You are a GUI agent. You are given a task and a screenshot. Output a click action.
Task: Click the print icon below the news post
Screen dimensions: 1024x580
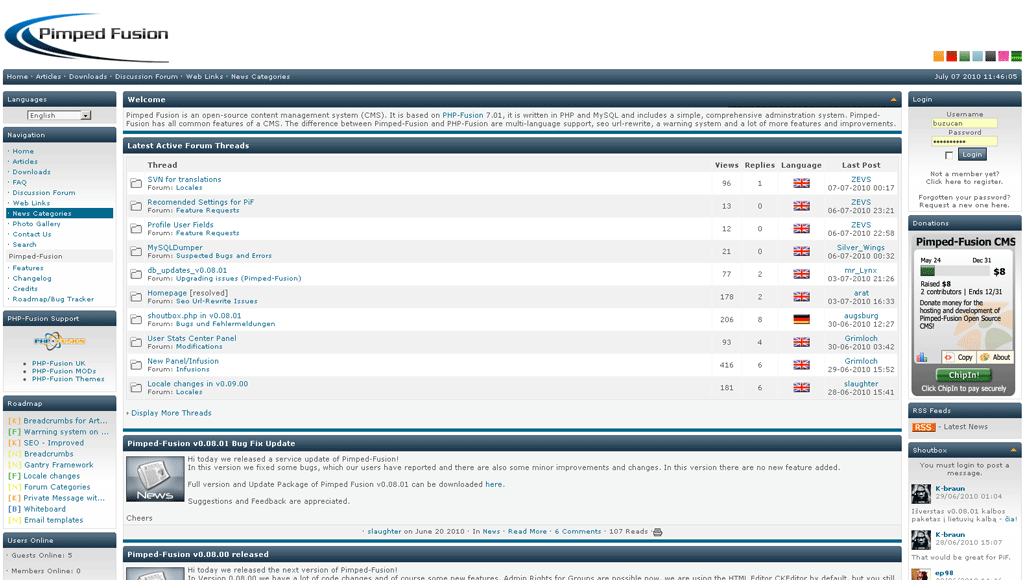click(657, 532)
